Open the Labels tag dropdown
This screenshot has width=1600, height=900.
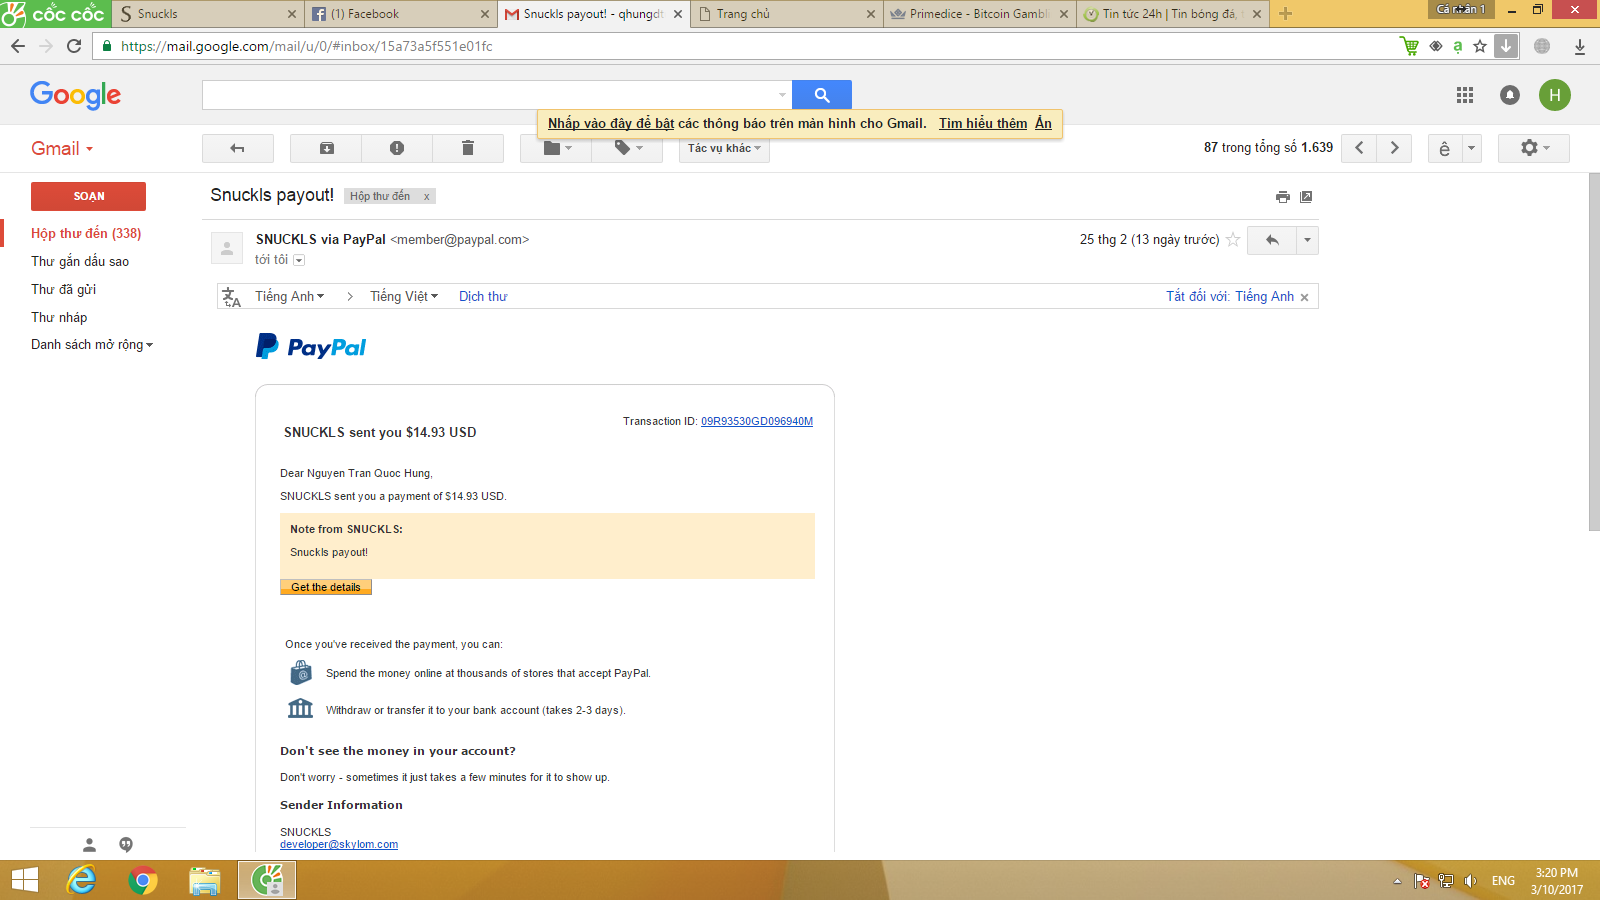pos(627,148)
